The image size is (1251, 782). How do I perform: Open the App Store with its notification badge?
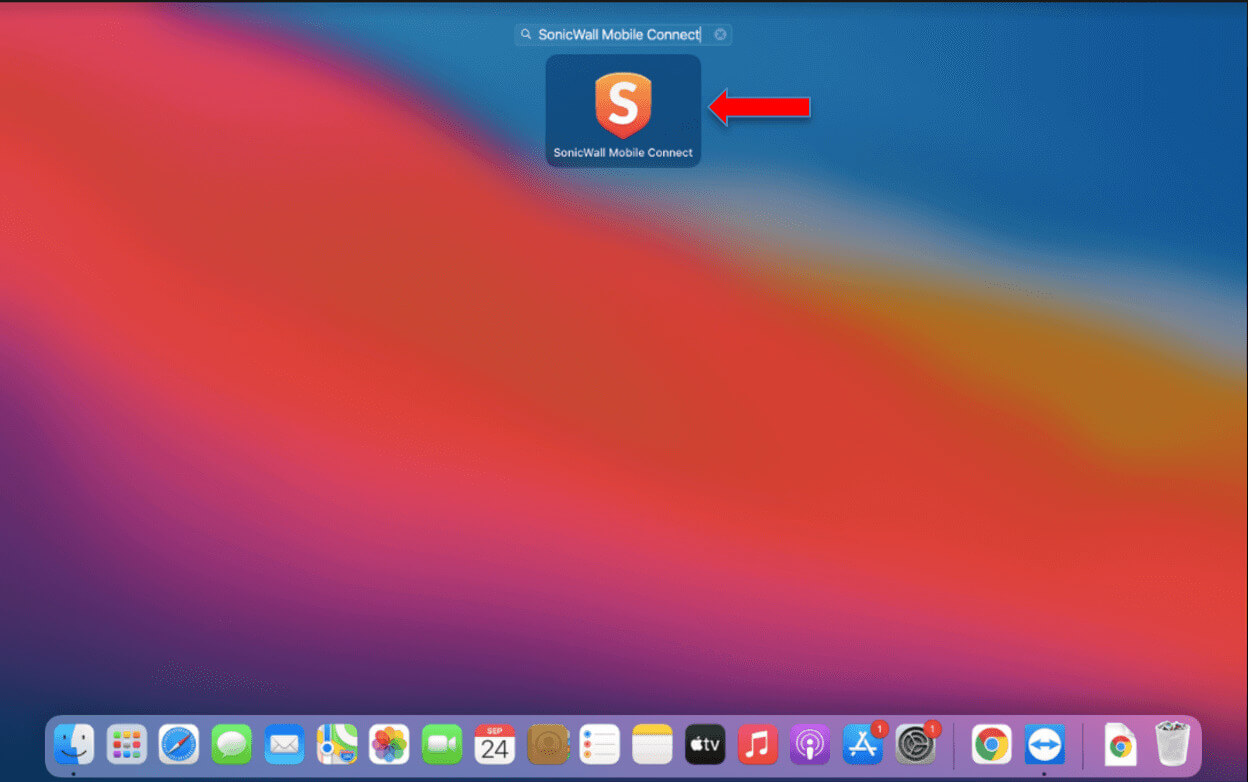pyautogui.click(x=863, y=744)
